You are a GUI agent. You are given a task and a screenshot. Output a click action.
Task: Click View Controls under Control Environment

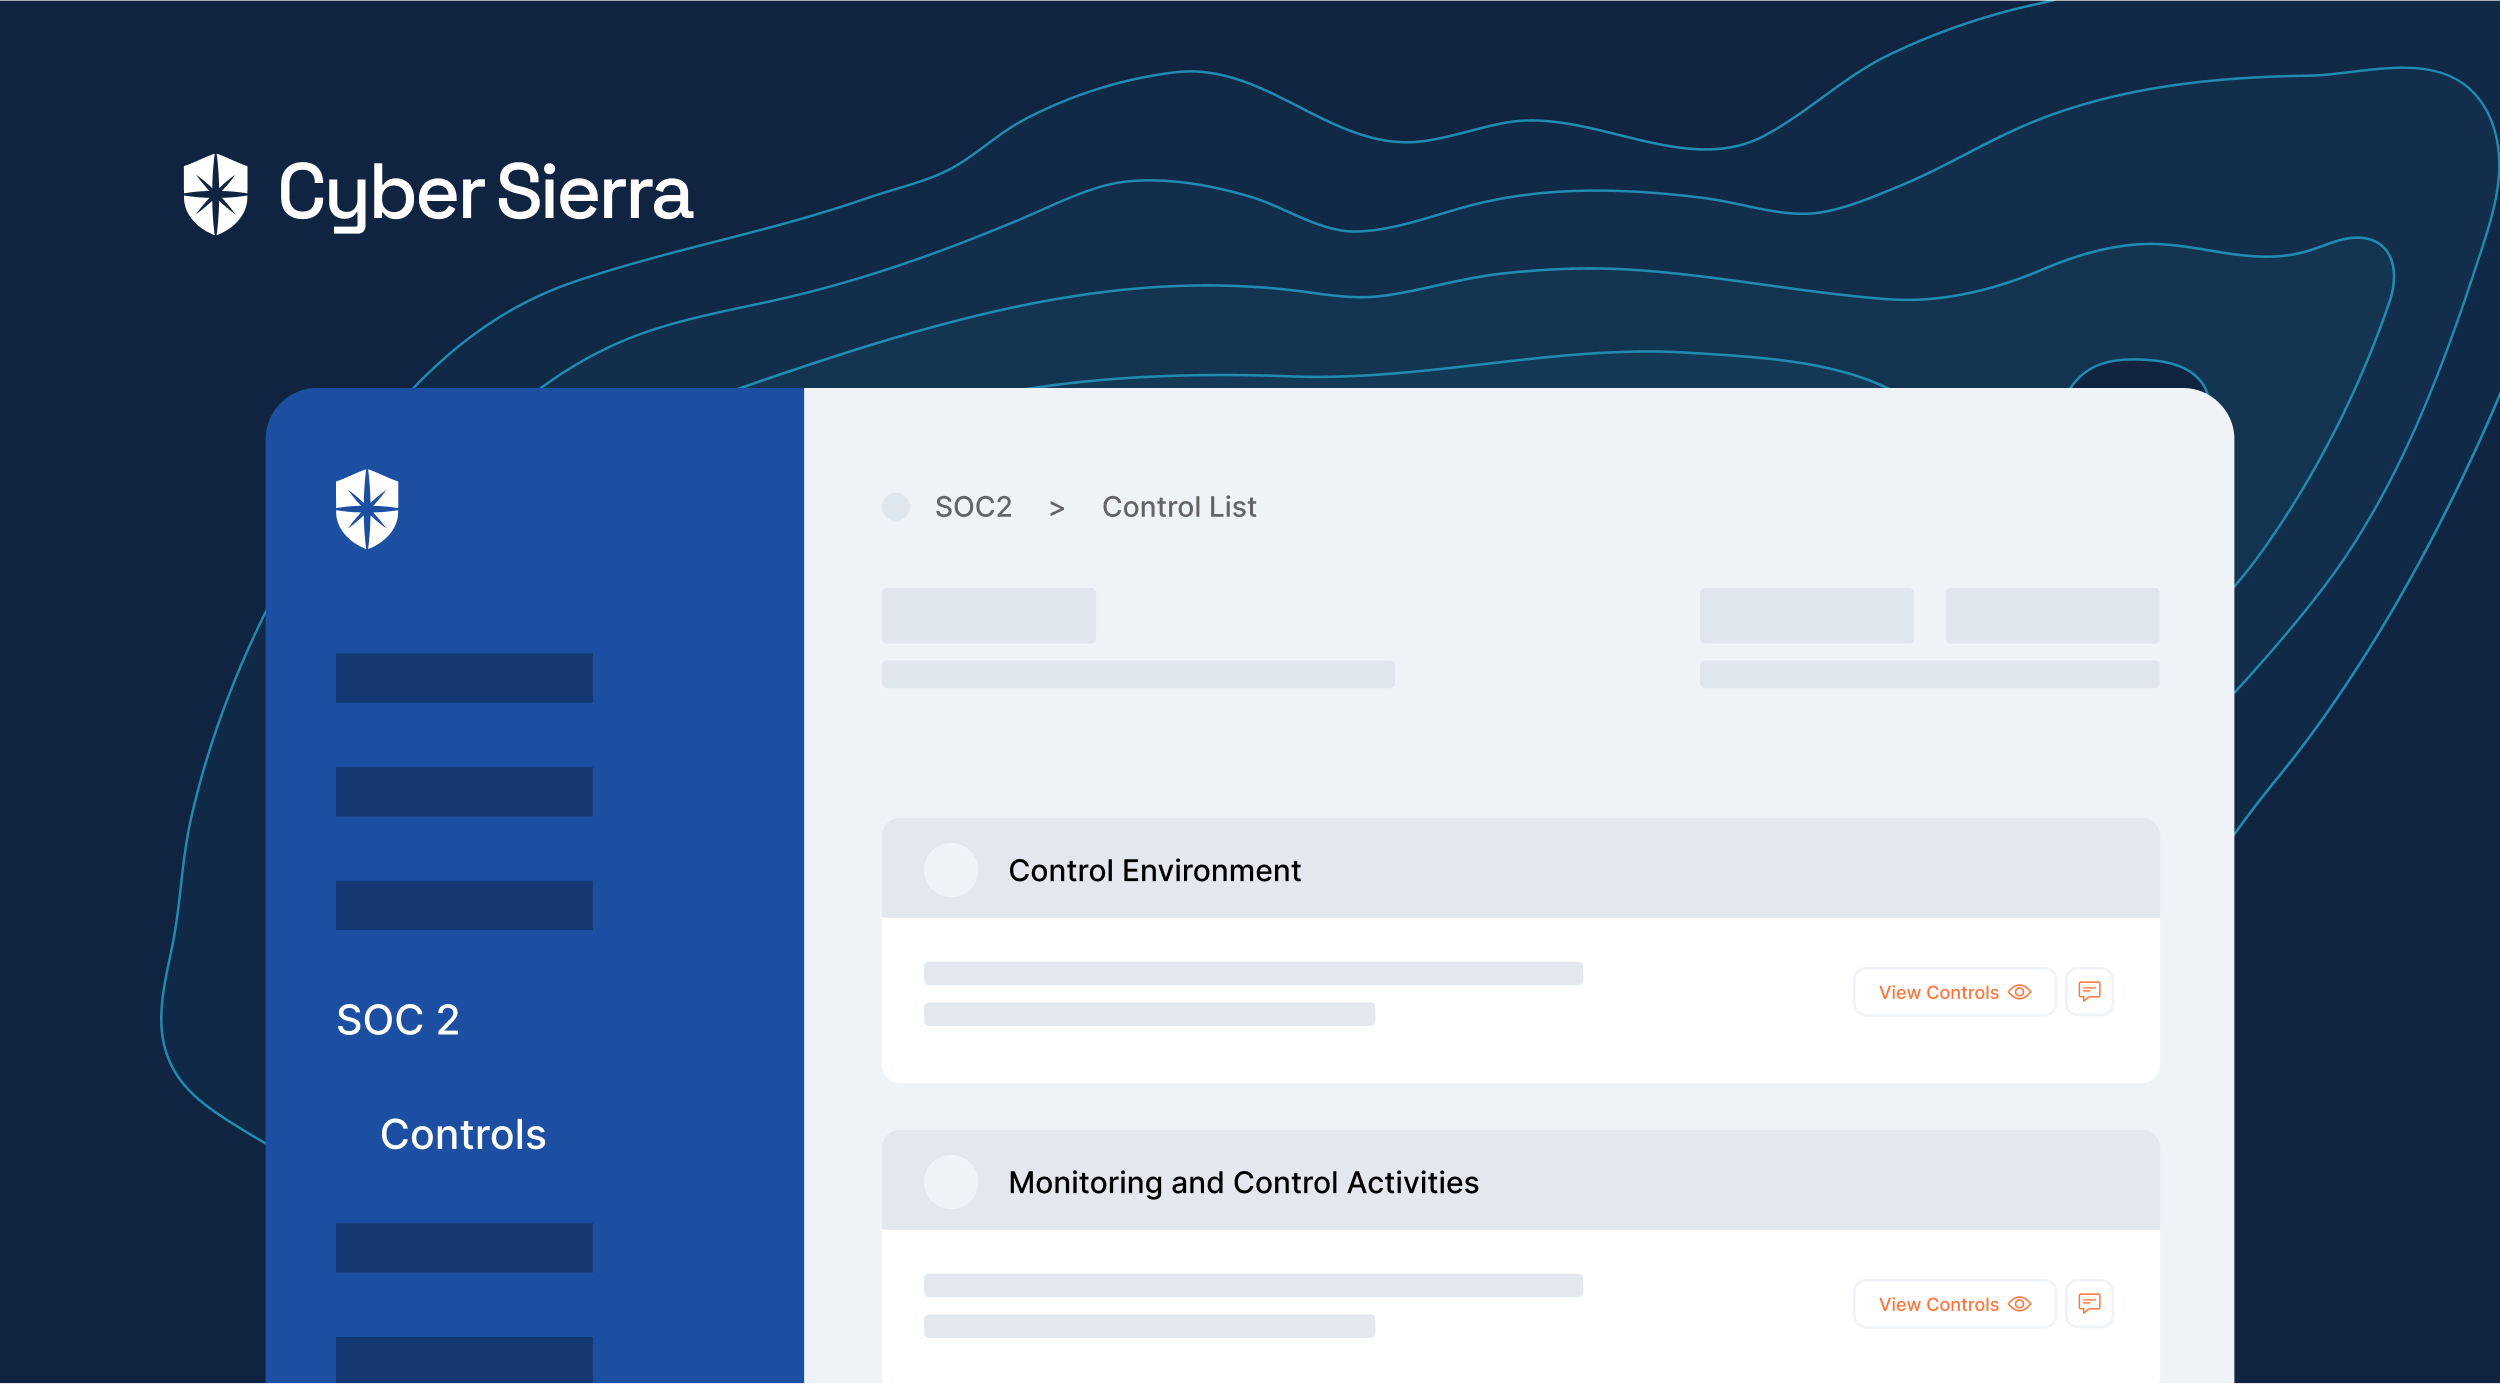(1954, 992)
